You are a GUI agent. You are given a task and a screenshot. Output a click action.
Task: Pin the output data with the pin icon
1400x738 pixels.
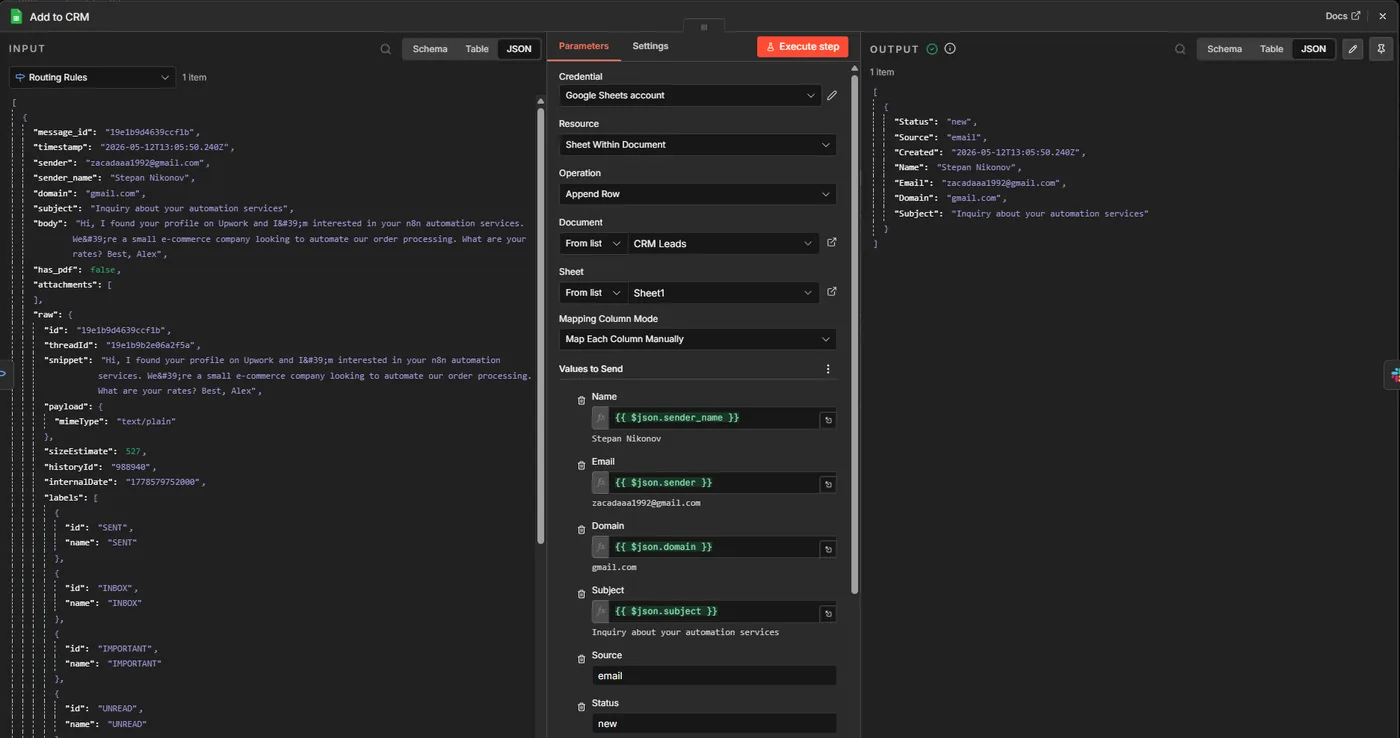point(1381,49)
